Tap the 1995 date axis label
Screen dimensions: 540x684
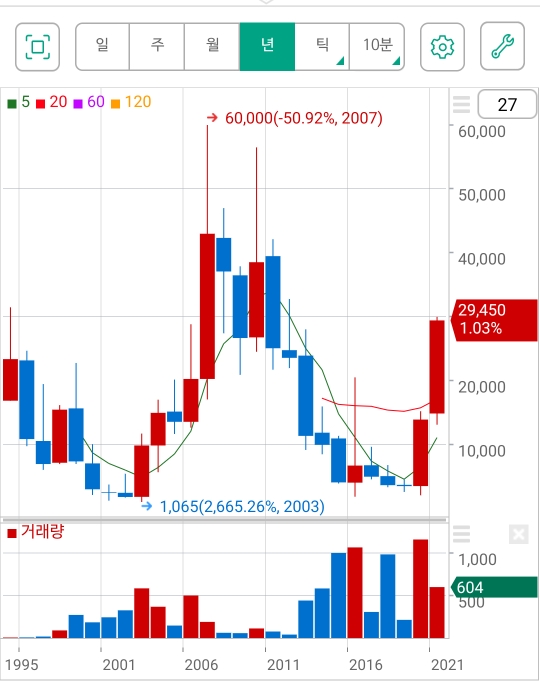point(22,665)
